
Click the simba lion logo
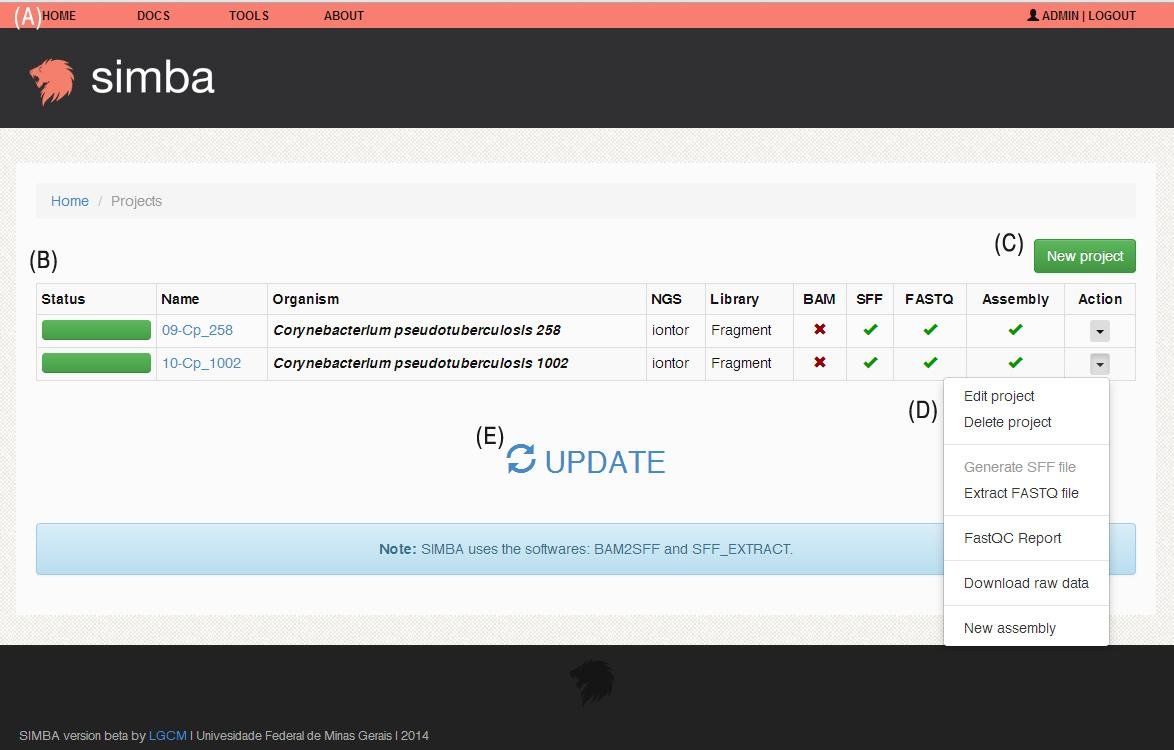[x=51, y=77]
